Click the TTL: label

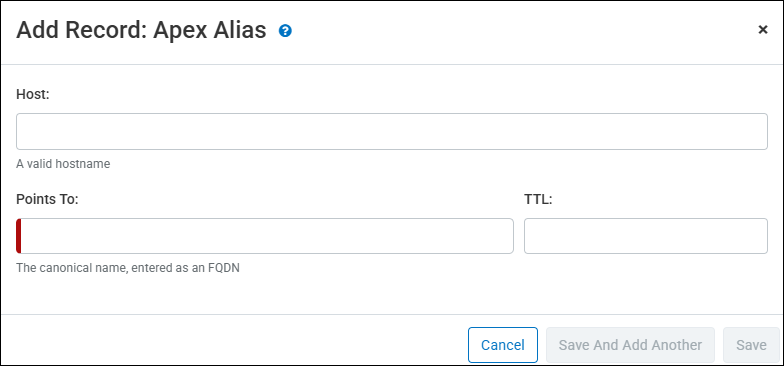pyautogui.click(x=538, y=200)
